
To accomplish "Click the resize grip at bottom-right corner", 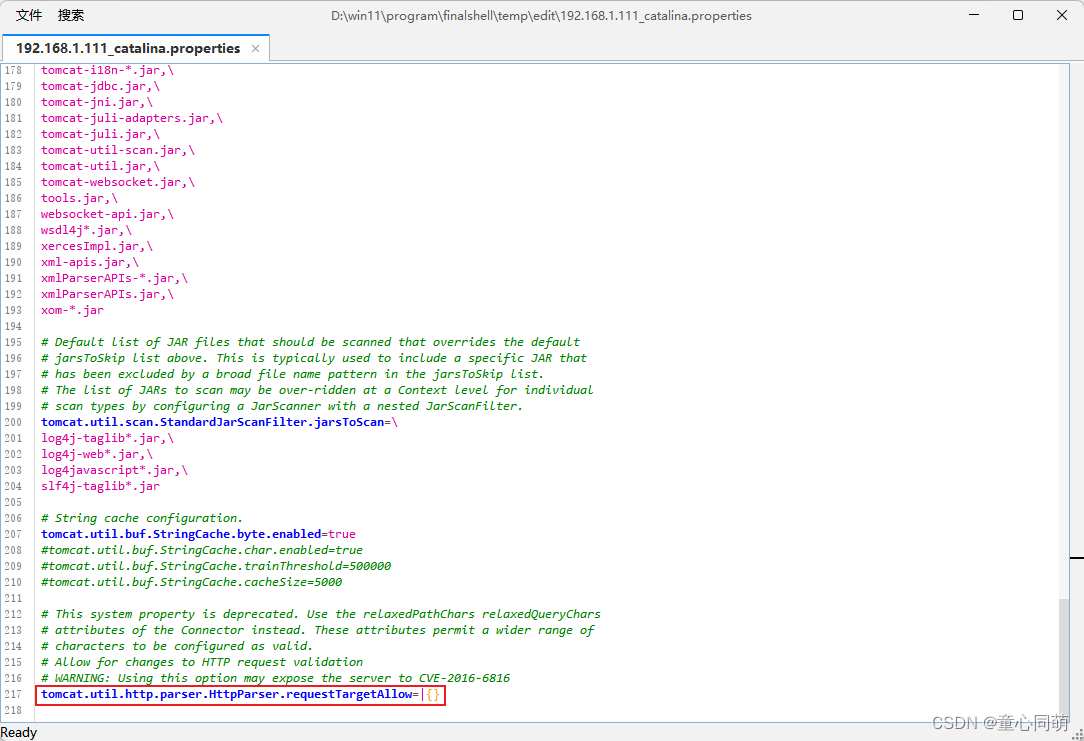I will click(x=1078, y=736).
